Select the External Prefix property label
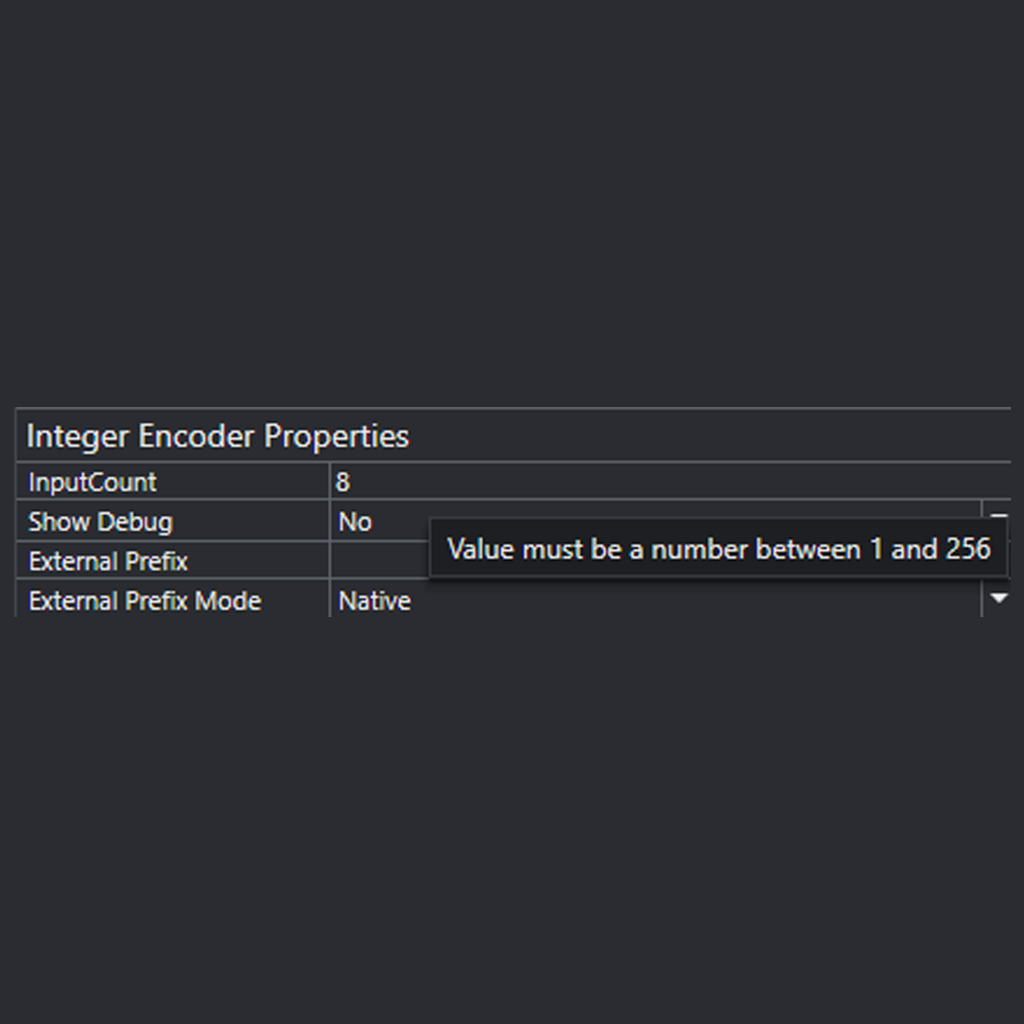Viewport: 1024px width, 1024px height. (107, 560)
